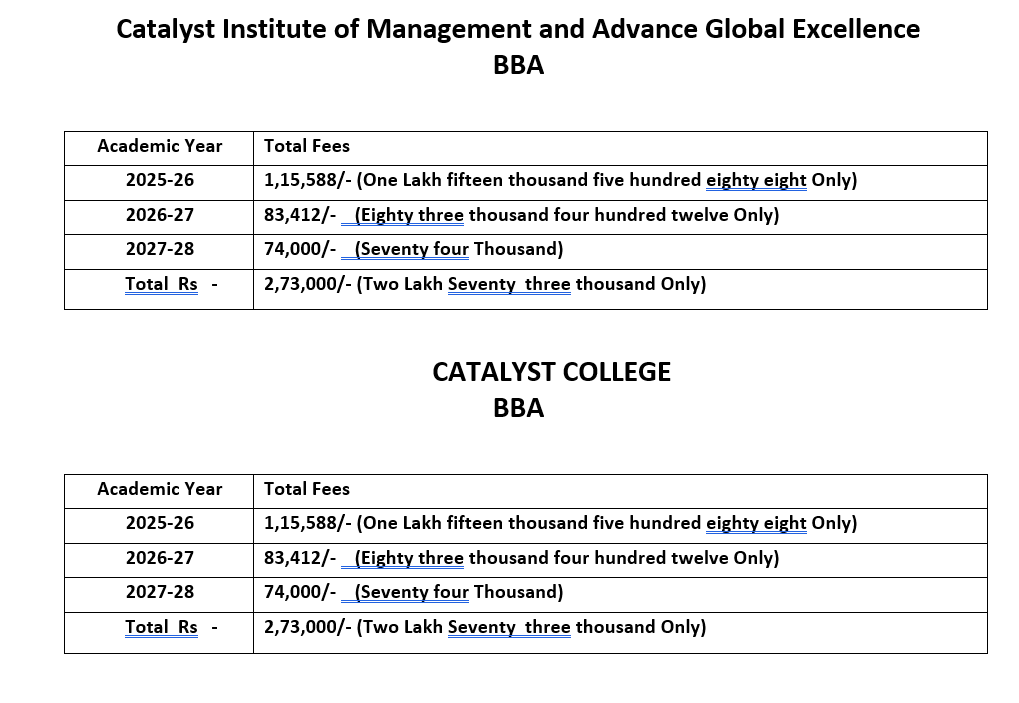Select Total Fees header in the top table
Viewport: 1019px width, 703px height.
pyautogui.click(x=307, y=146)
